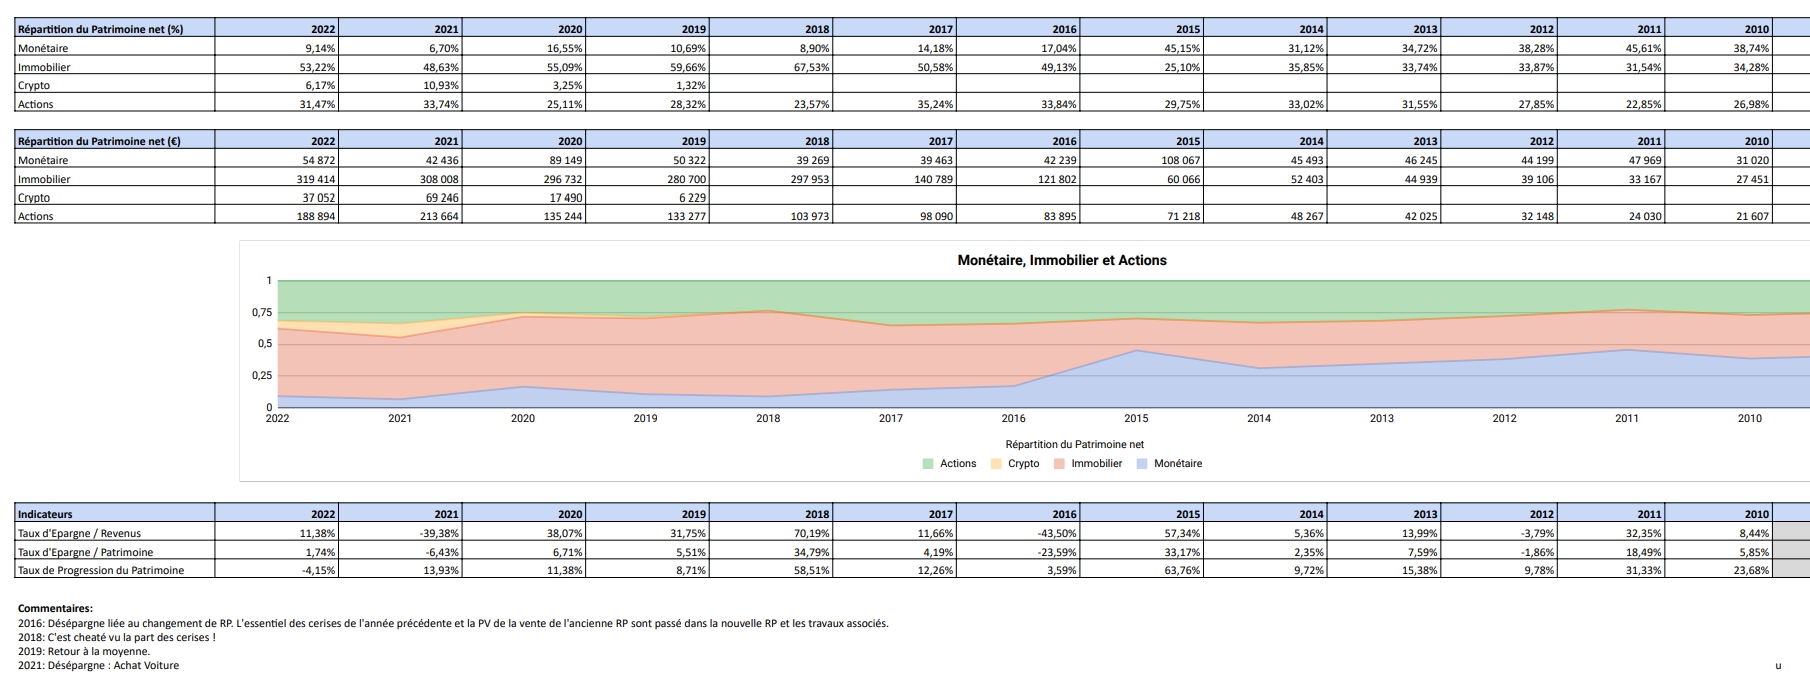Click the 69 246 Crypto value for 2021
Screen dimensions: 1810x678
click(x=400, y=198)
